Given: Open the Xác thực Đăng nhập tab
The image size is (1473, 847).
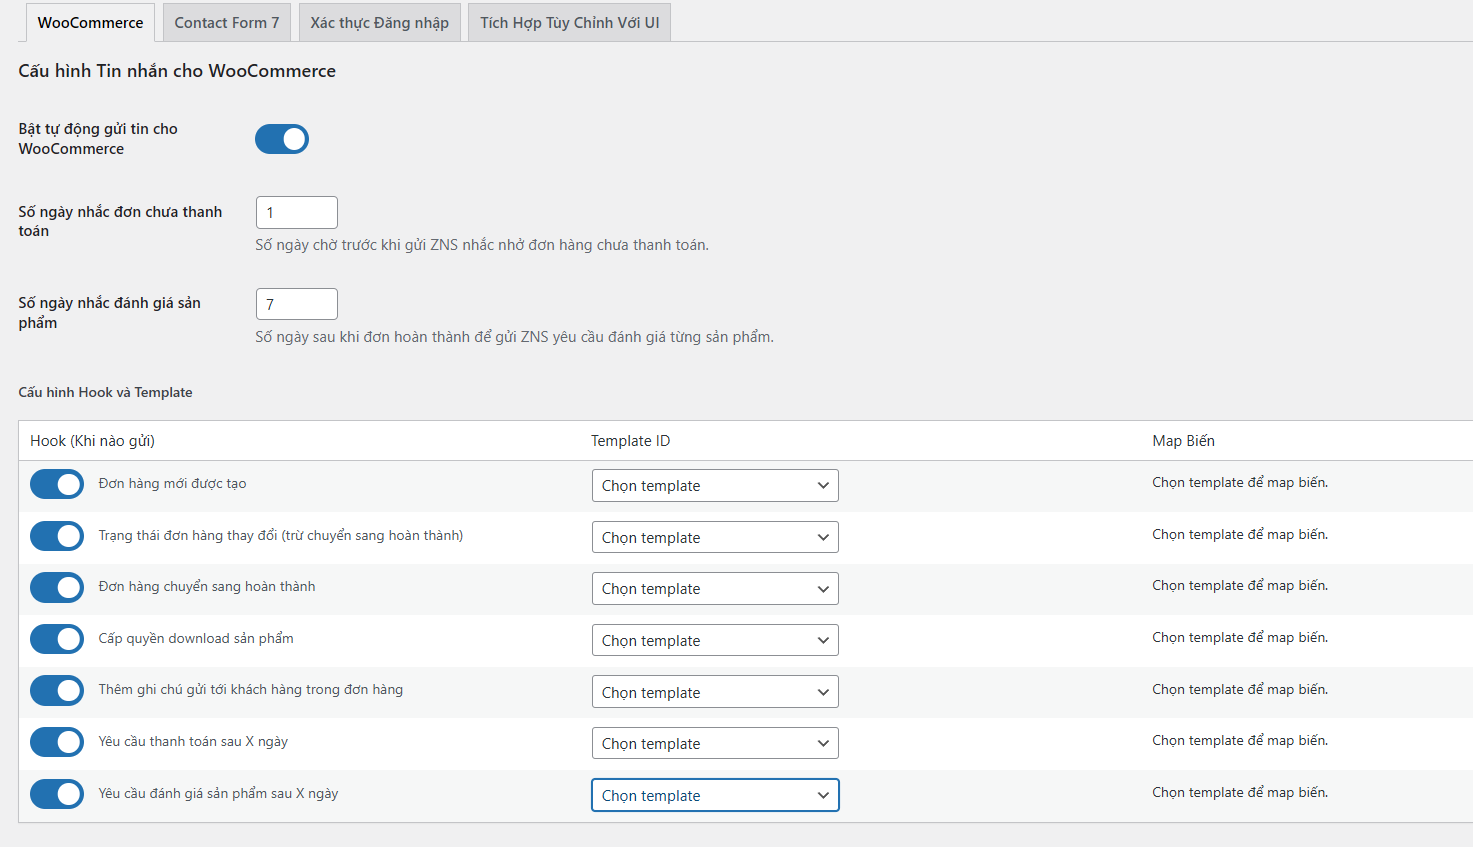Looking at the screenshot, I should point(379,22).
